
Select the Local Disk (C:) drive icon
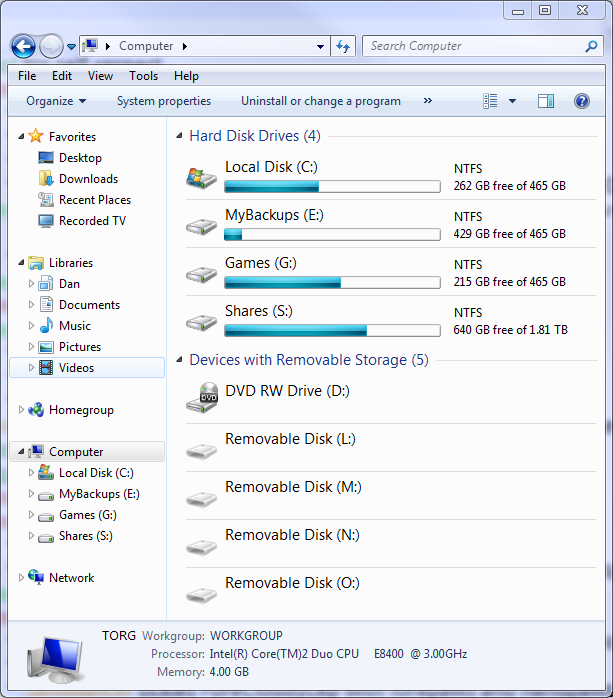(202, 177)
